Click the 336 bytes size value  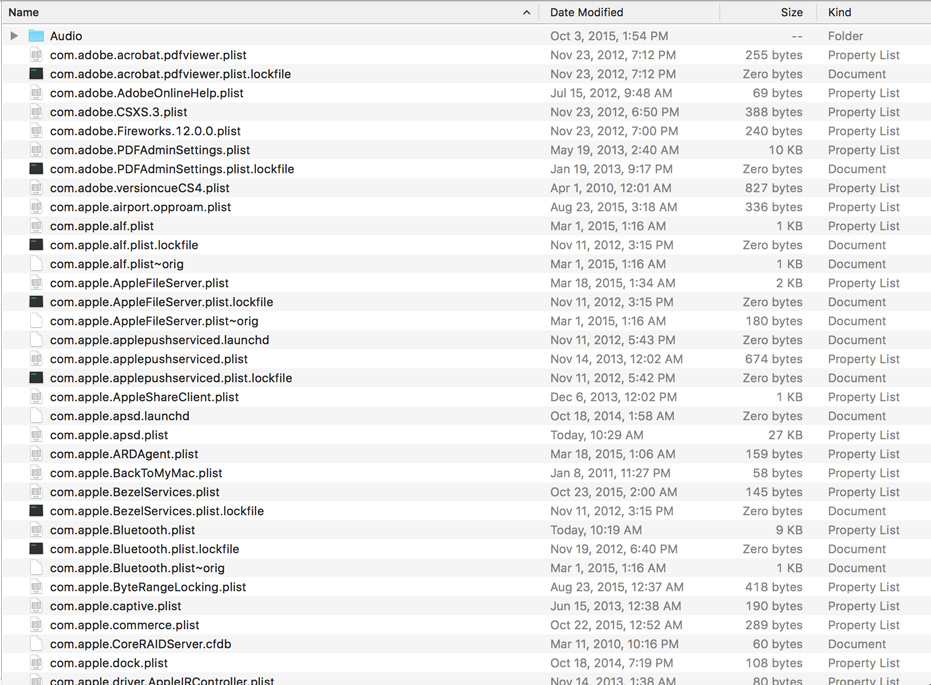coord(774,207)
